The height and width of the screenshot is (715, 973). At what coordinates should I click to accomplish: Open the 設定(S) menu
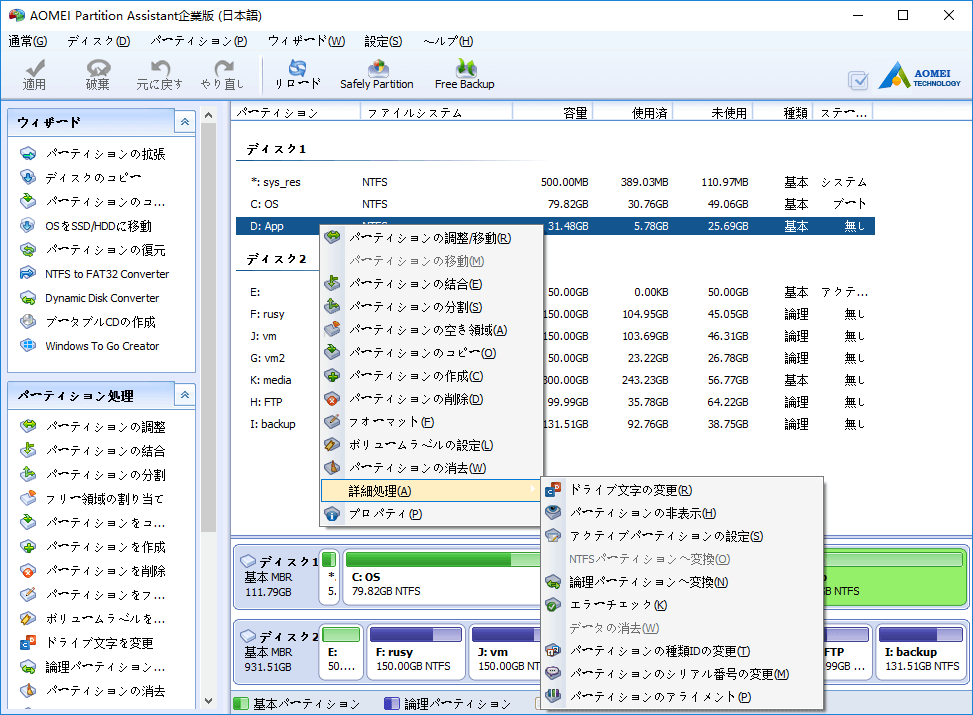click(x=383, y=41)
